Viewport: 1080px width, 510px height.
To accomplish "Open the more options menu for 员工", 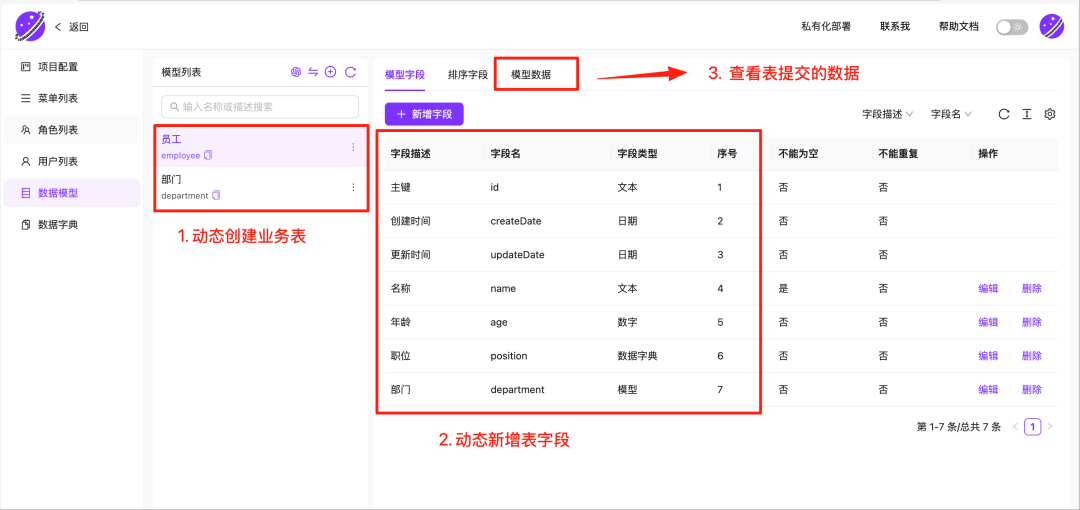I will [x=352, y=147].
